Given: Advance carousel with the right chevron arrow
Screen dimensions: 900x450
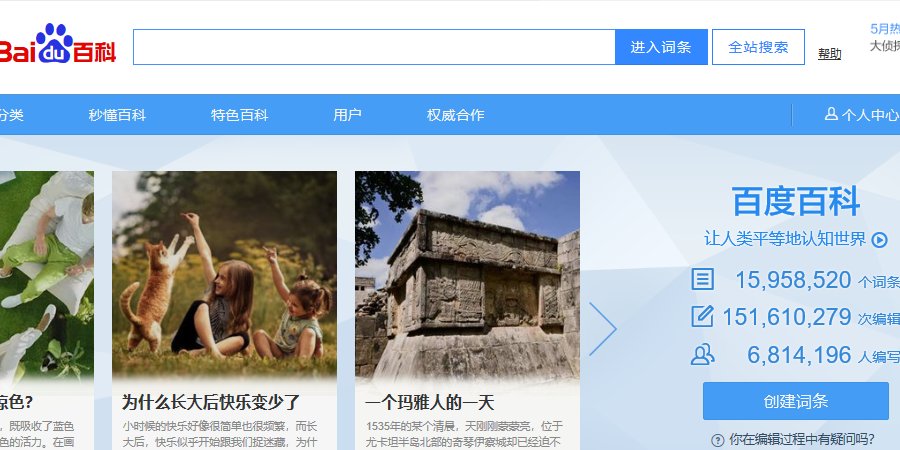Looking at the screenshot, I should tap(603, 329).
